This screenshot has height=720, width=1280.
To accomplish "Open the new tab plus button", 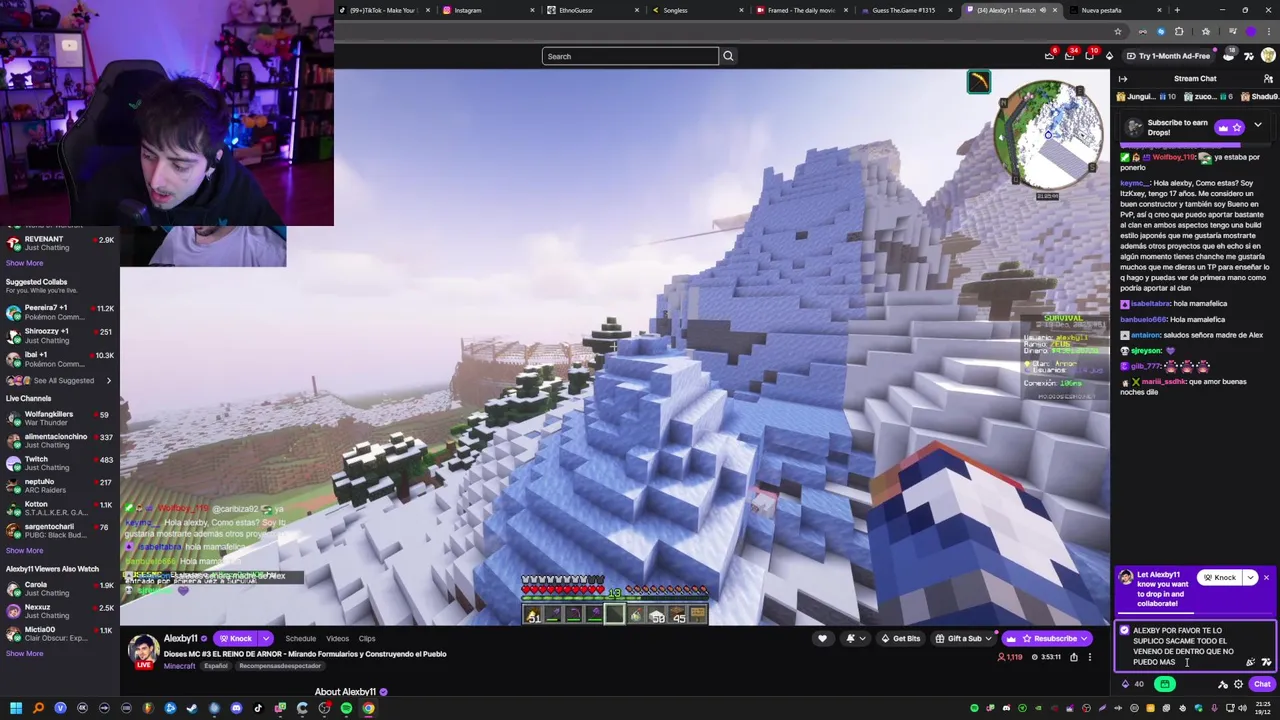I will (x=1177, y=10).
